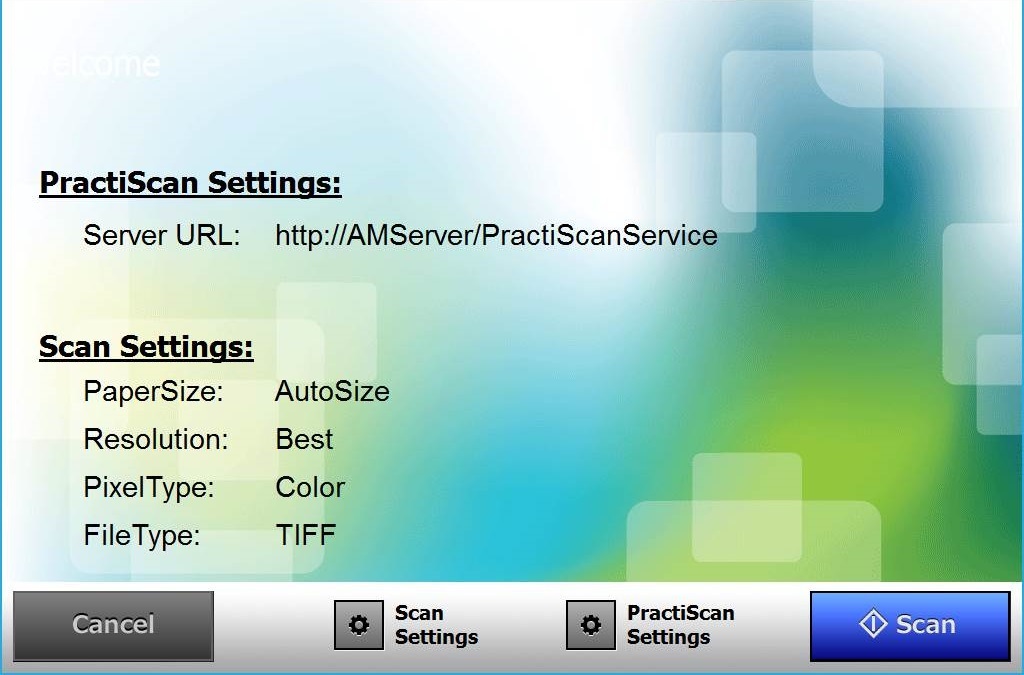The width and height of the screenshot is (1024, 675).
Task: Select the http://AMServer/PractiScanService URL text
Action: pos(496,236)
